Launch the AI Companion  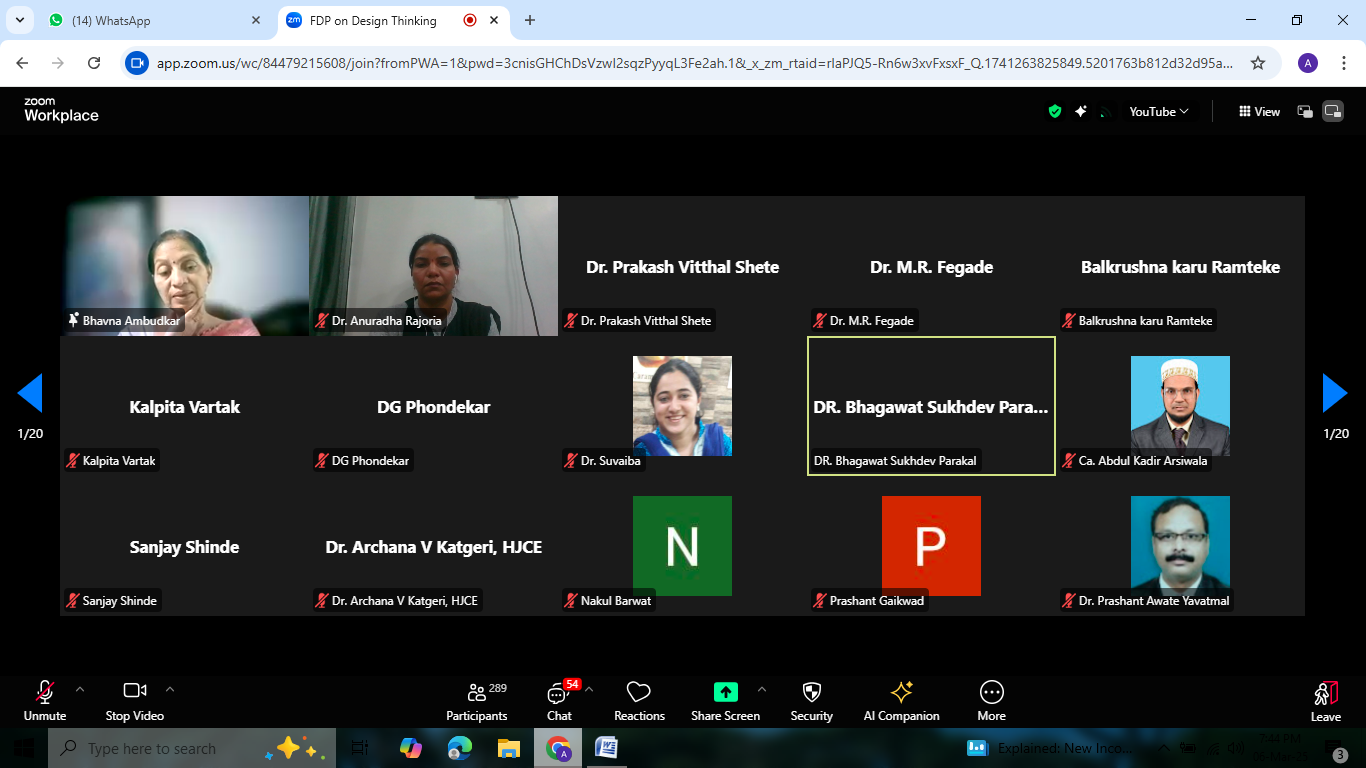tap(901, 700)
